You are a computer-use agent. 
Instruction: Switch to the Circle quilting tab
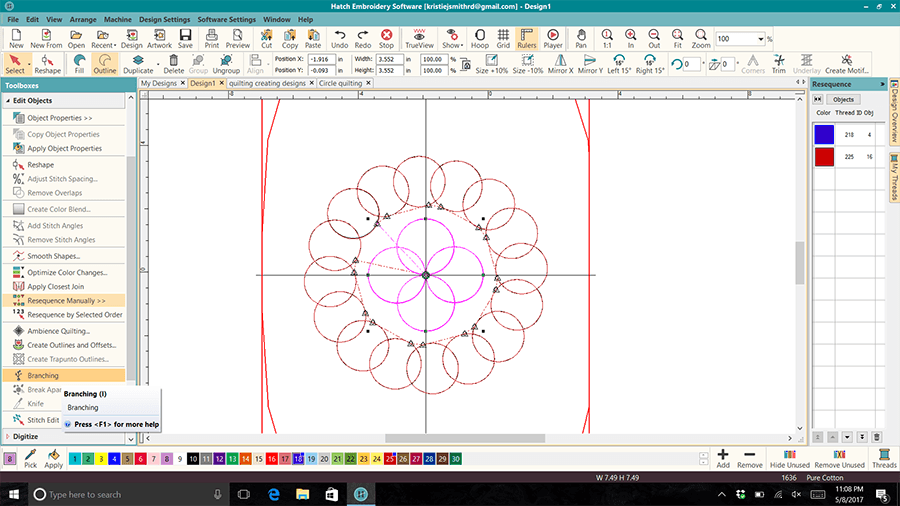[x=341, y=83]
